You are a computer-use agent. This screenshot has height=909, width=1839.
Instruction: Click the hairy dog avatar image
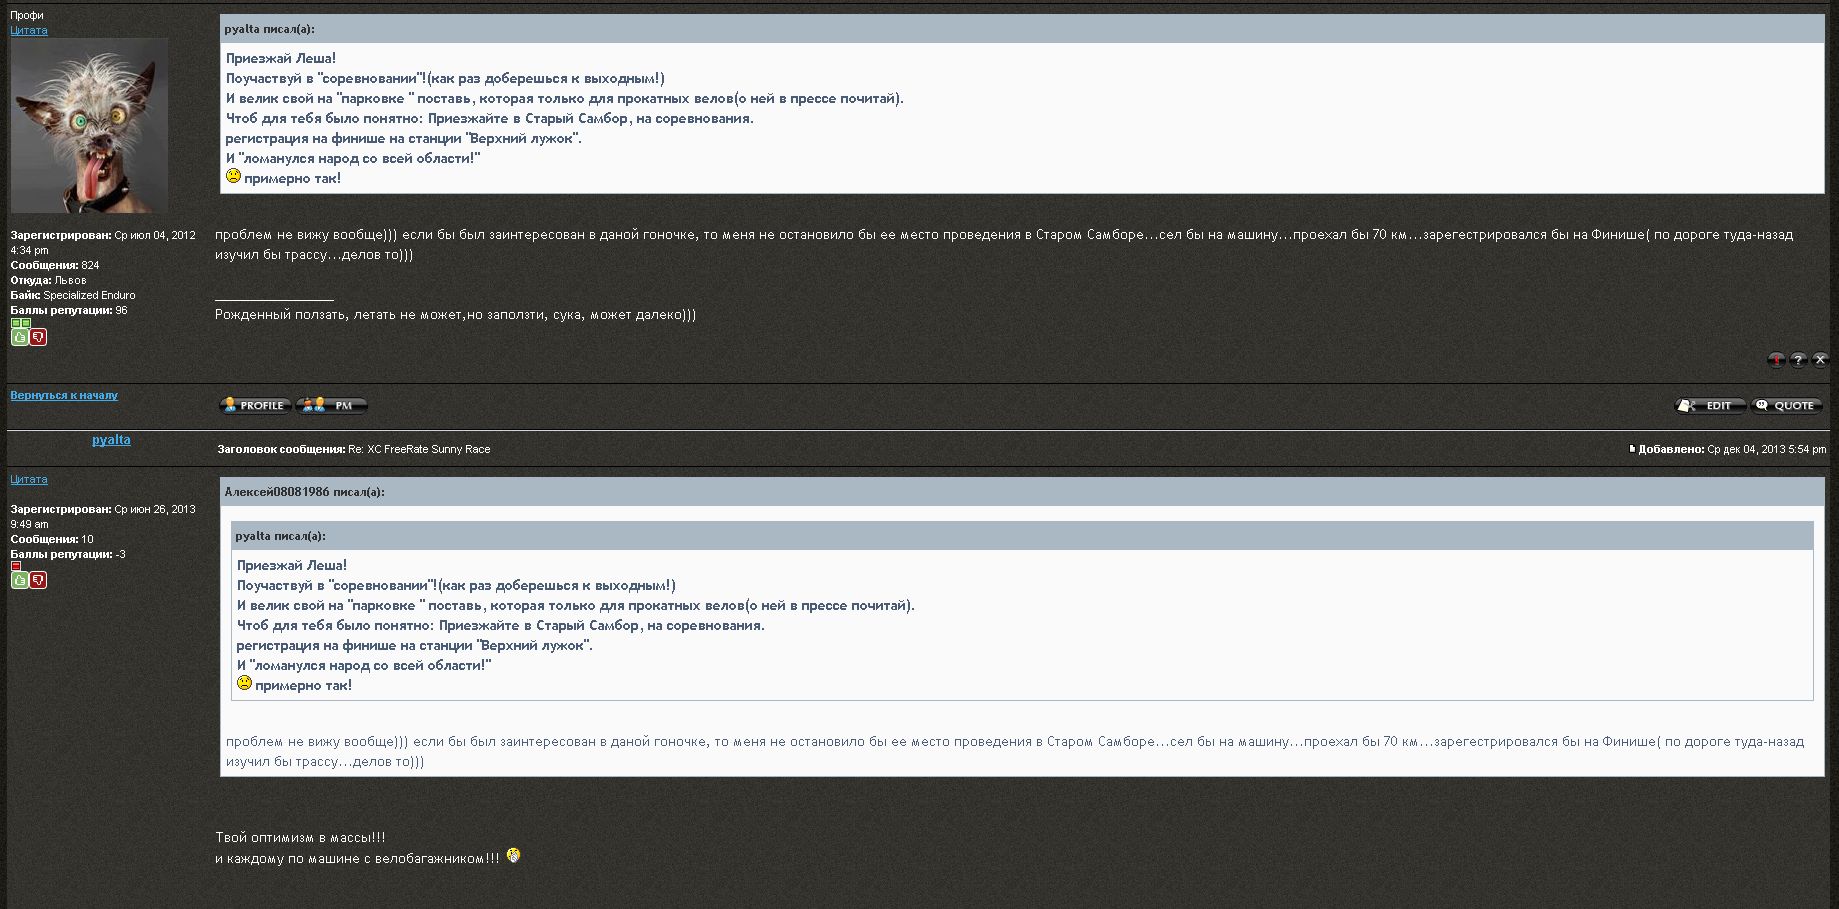pyautogui.click(x=89, y=125)
